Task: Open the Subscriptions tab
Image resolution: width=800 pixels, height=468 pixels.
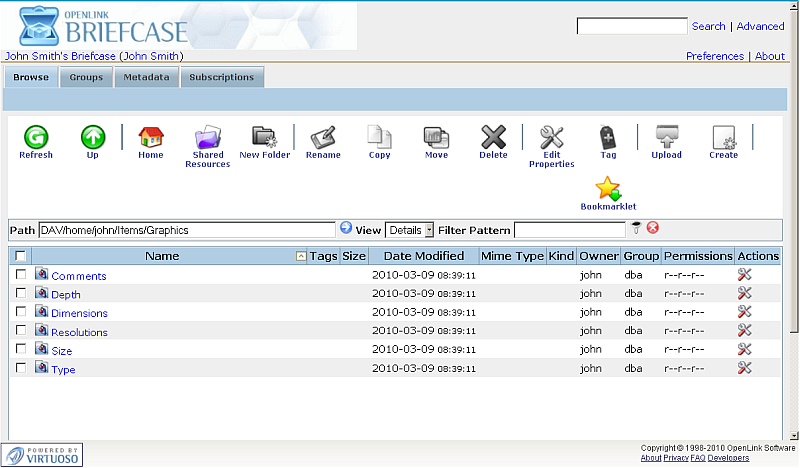Action: (222, 78)
